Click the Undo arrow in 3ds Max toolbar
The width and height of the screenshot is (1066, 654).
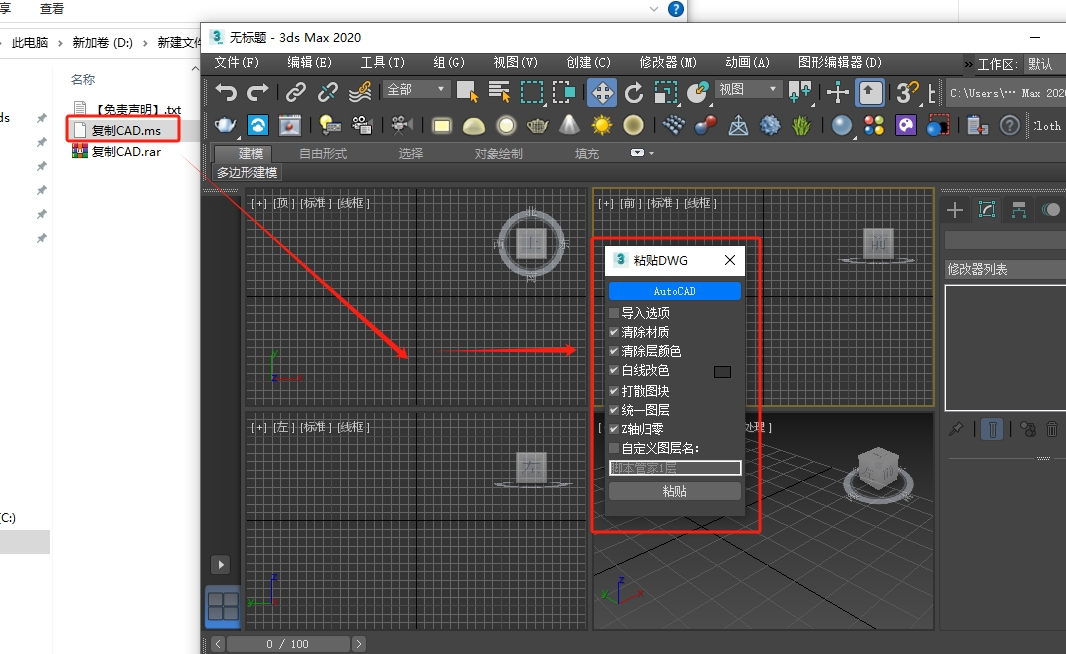point(226,92)
